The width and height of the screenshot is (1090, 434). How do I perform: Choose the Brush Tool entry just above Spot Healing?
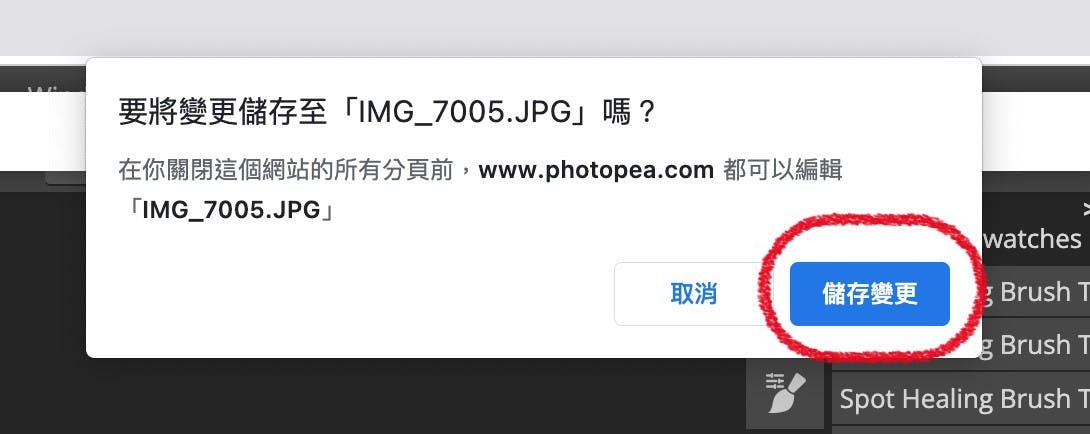tap(1036, 345)
